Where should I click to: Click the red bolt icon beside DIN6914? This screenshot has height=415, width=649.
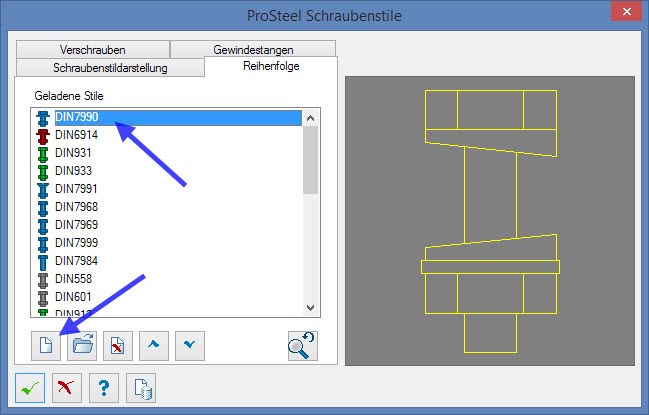point(43,136)
